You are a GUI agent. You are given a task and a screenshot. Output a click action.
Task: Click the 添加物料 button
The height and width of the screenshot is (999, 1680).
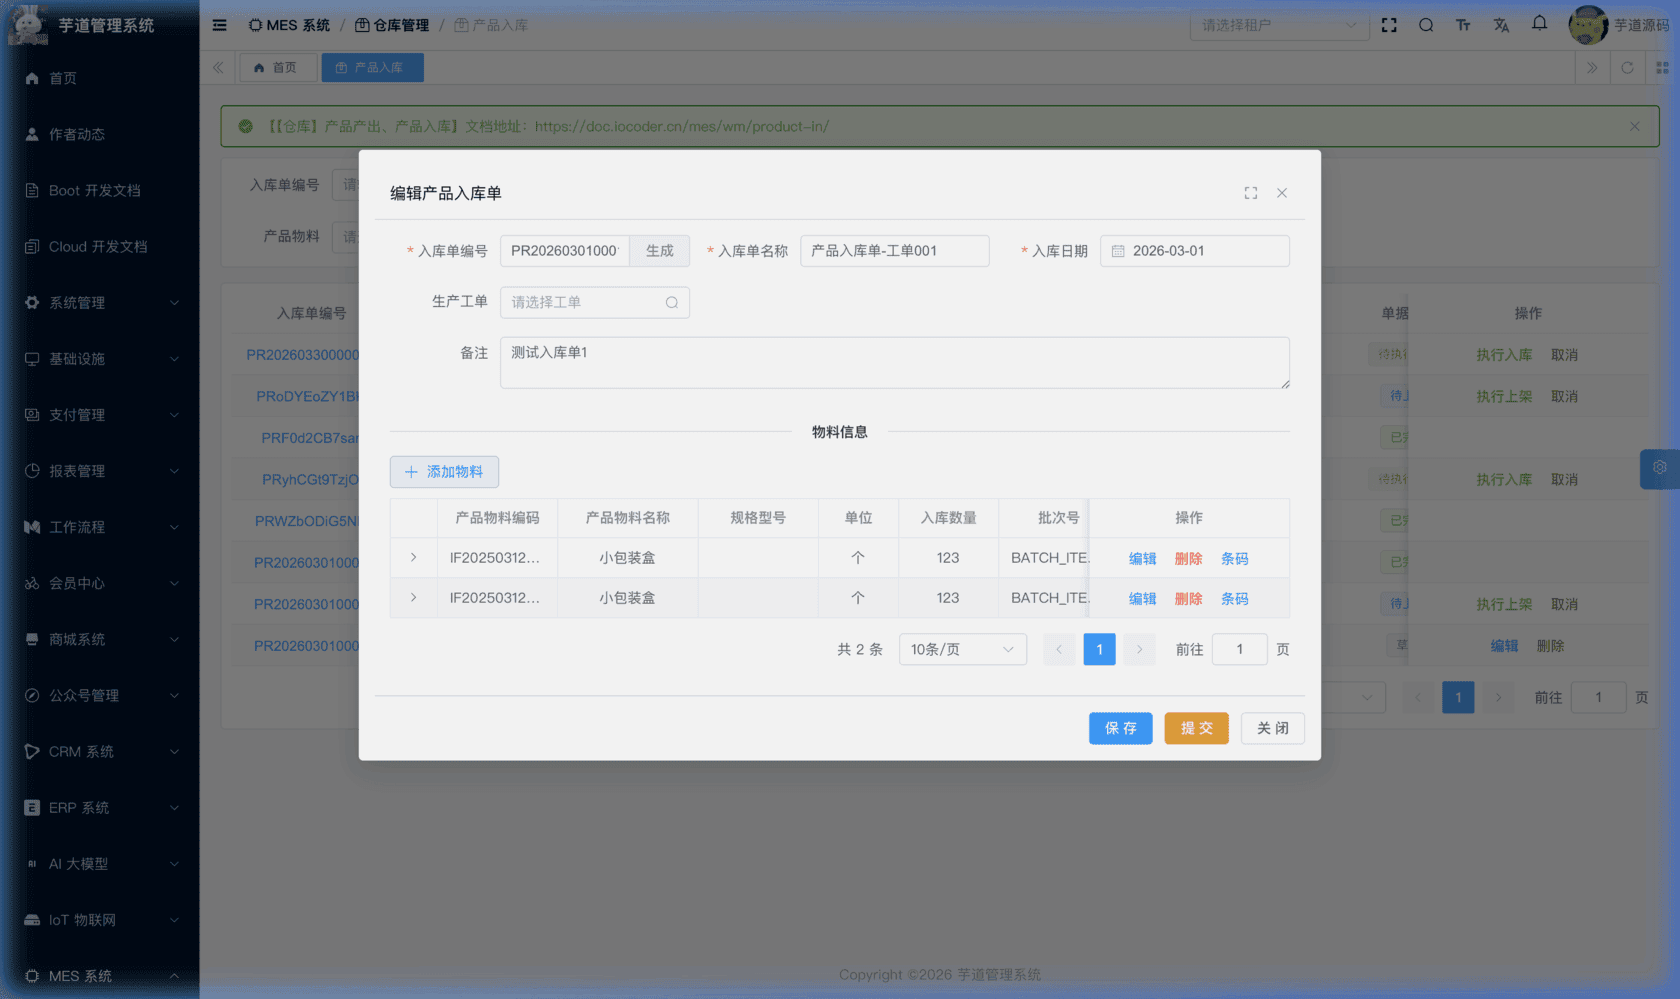pos(444,472)
